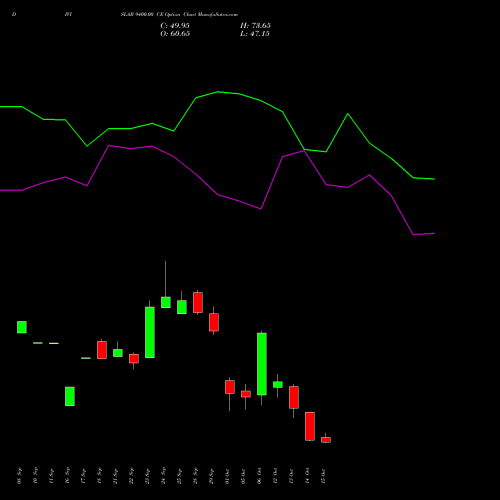This screenshot has width=500, height=500.
Task: Select the last red candle on the chart
Action: 326,439
